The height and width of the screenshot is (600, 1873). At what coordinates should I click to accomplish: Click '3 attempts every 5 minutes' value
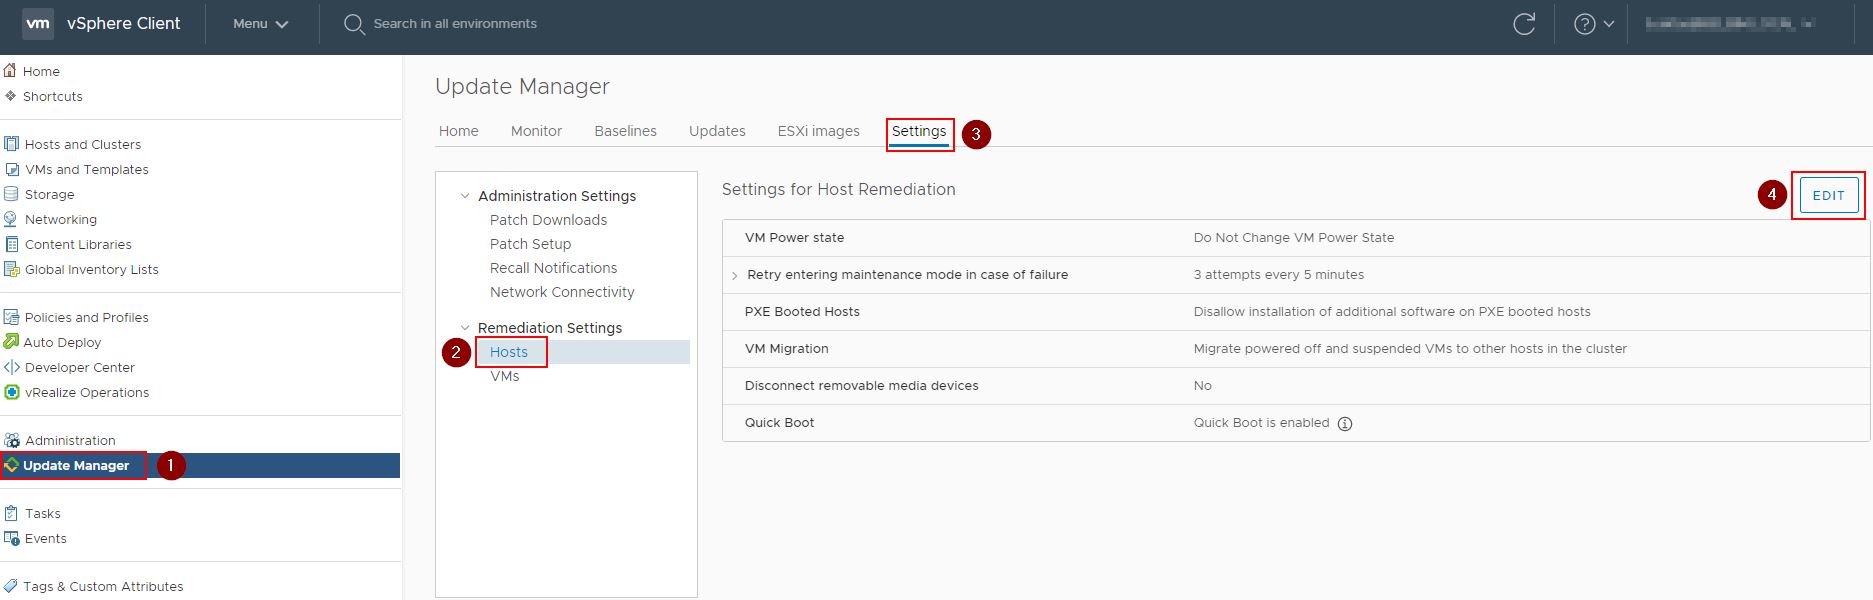pos(1278,275)
